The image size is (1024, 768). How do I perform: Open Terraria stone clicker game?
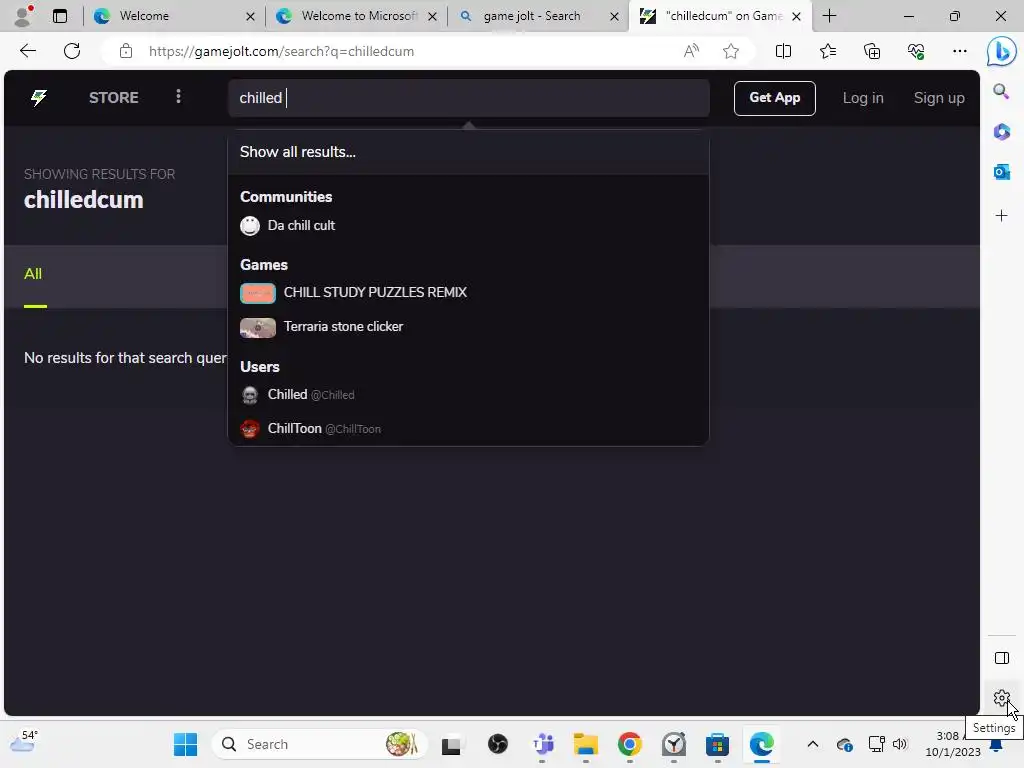coord(343,327)
